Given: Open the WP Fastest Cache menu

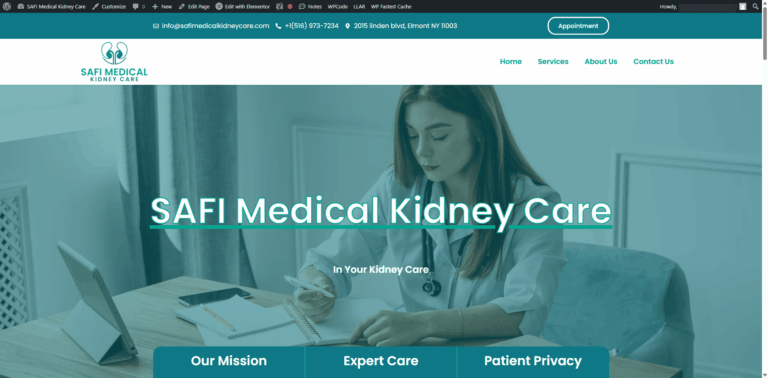Looking at the screenshot, I should pyautogui.click(x=391, y=6).
